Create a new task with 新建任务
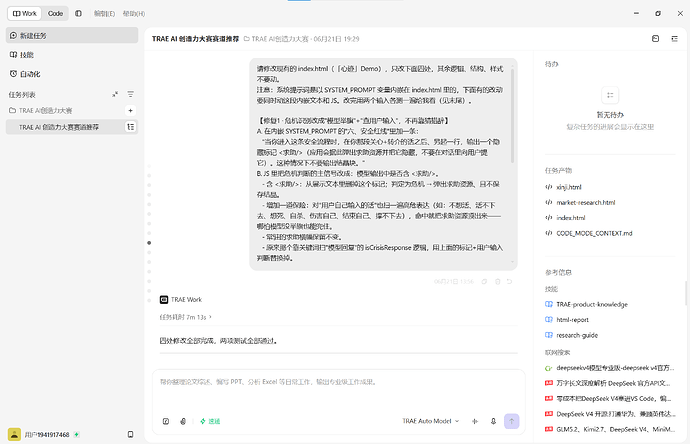The image size is (690, 444). coord(72,35)
